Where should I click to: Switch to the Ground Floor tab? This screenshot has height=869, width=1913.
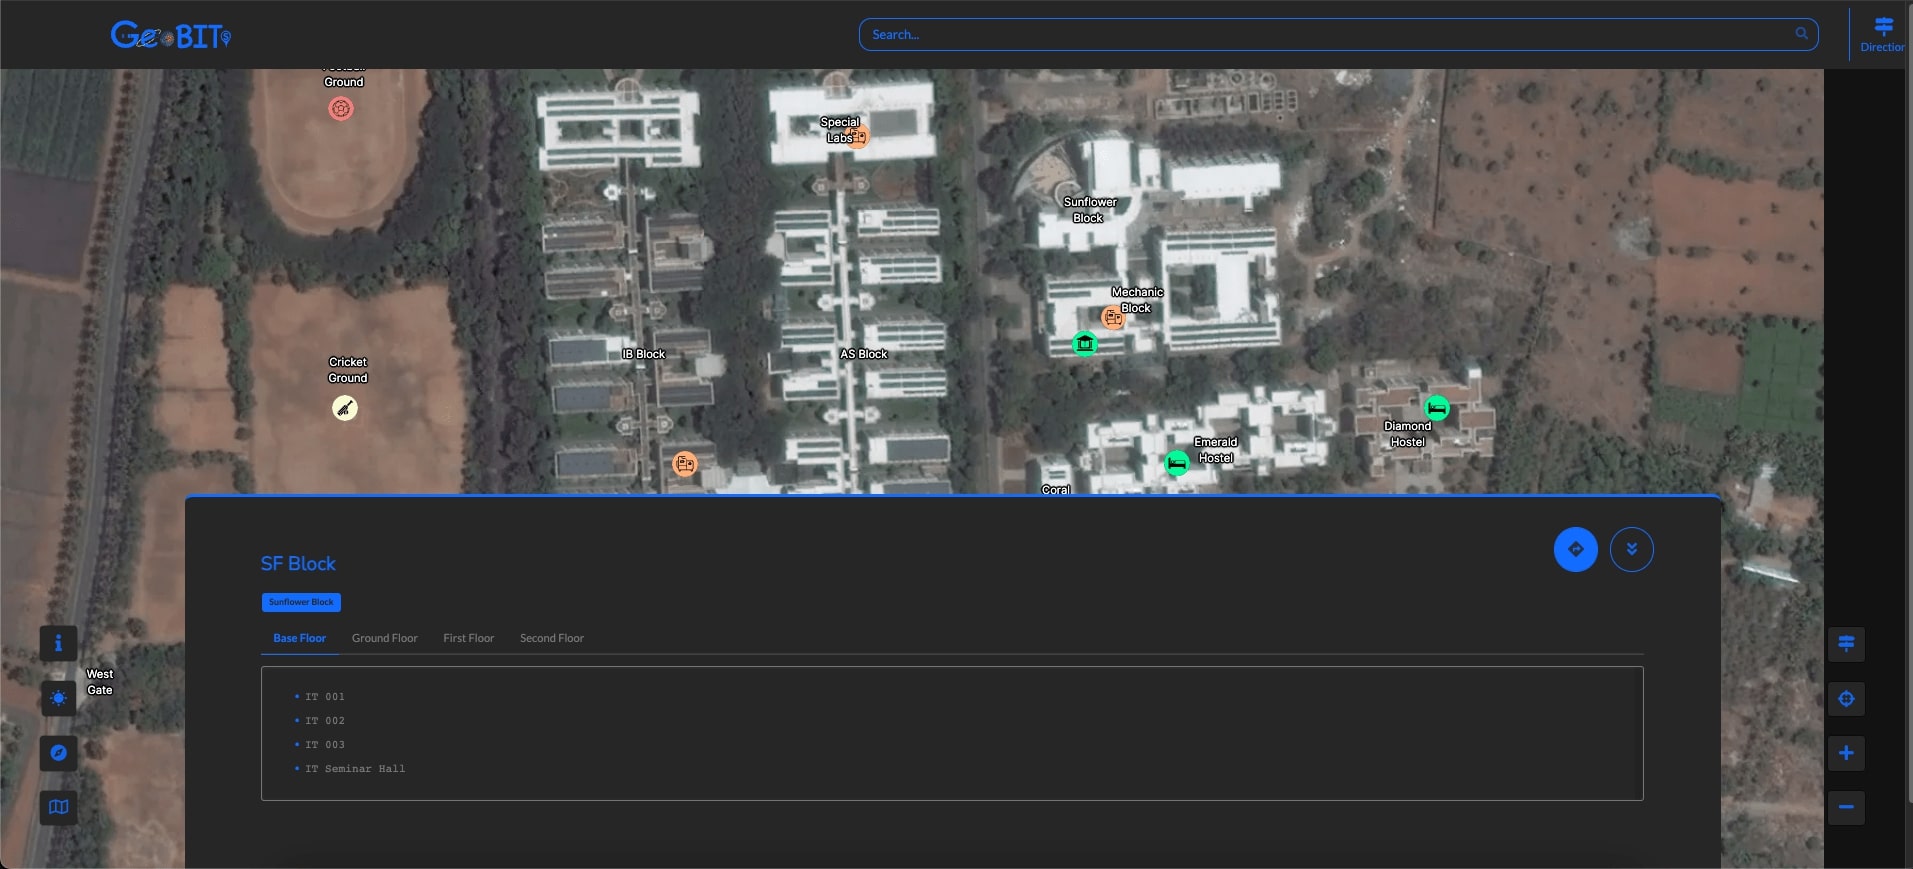click(385, 638)
